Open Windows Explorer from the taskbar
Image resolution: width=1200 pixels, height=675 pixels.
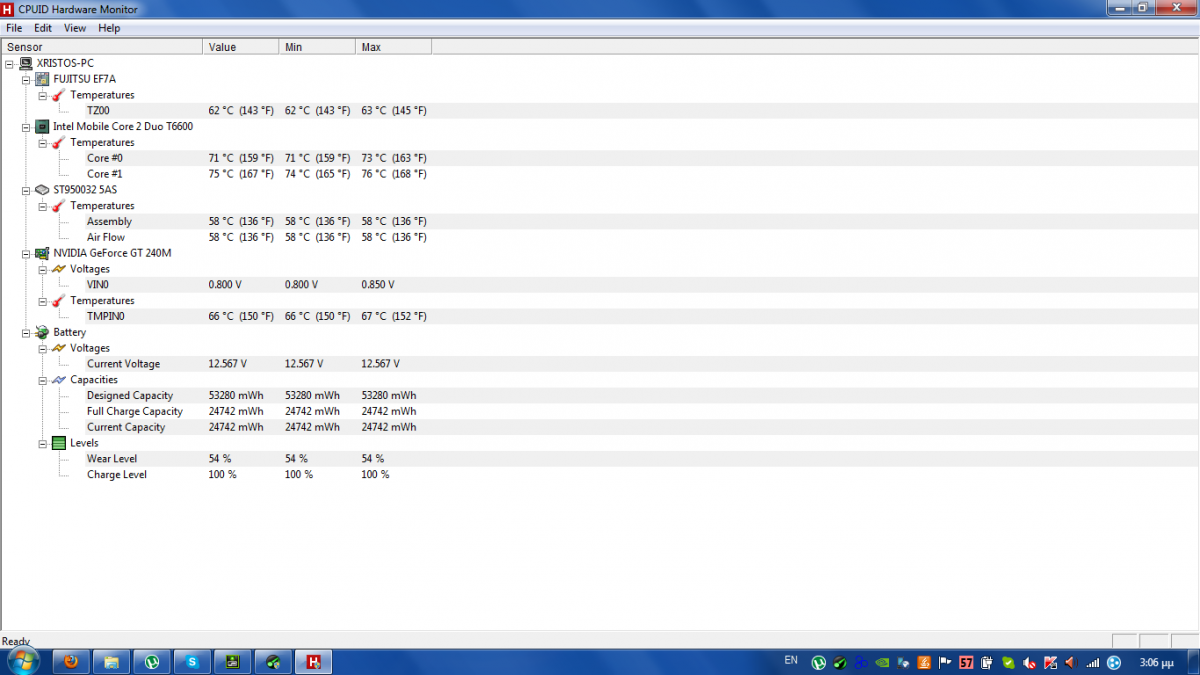112,661
